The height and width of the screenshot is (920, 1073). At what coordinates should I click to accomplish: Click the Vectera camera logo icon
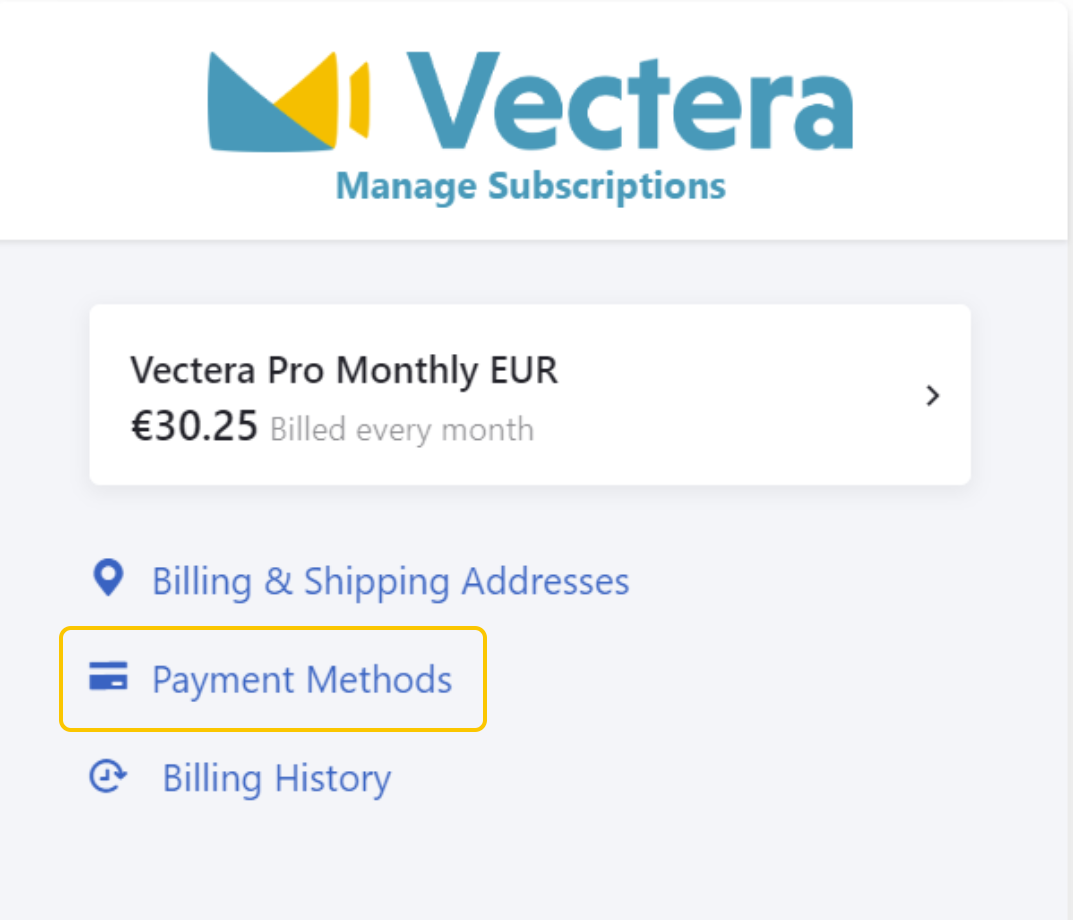pos(289,101)
